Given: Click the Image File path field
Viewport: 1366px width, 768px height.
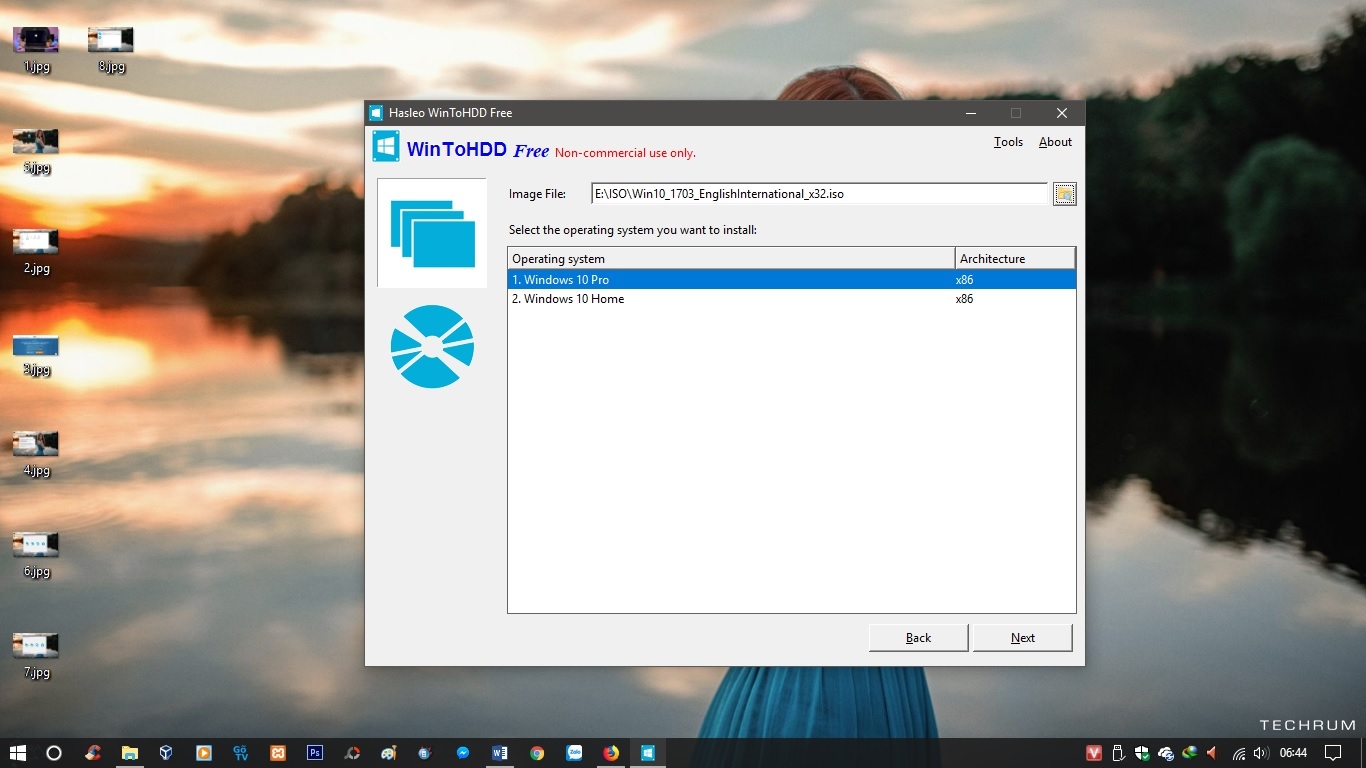Looking at the screenshot, I should click(x=819, y=194).
